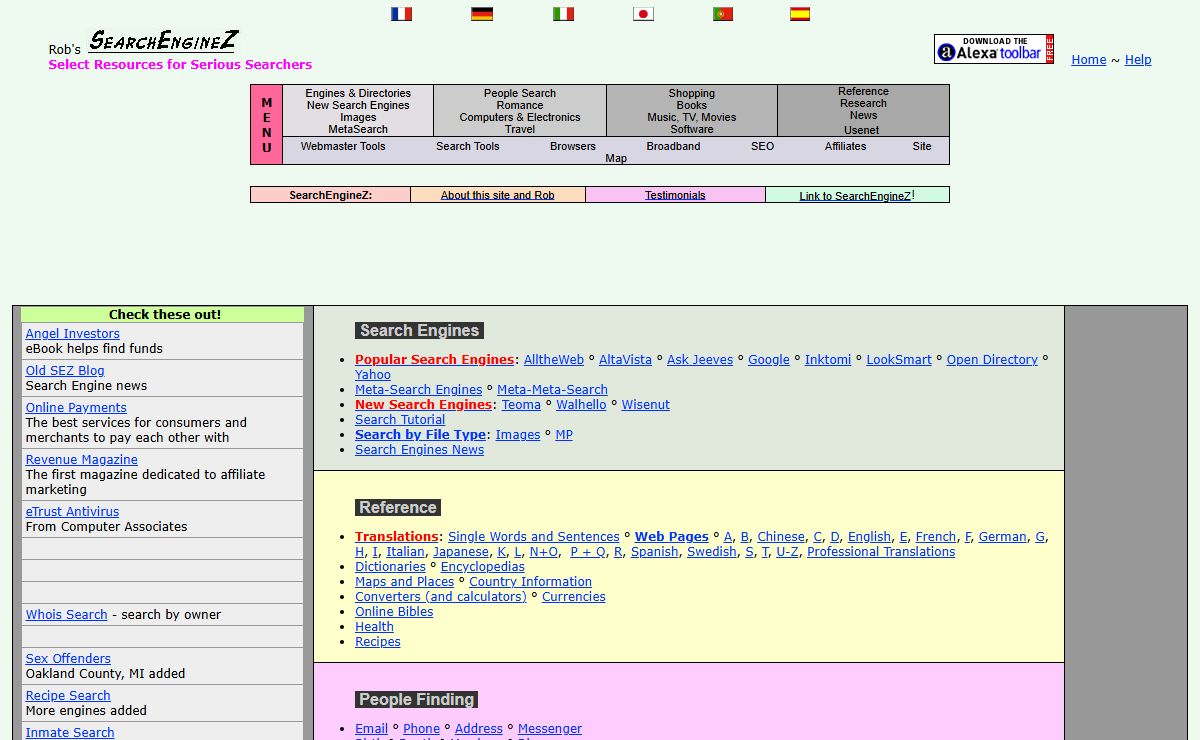Open Search by File Type link
Image resolution: width=1200 pixels, height=740 pixels.
click(420, 435)
